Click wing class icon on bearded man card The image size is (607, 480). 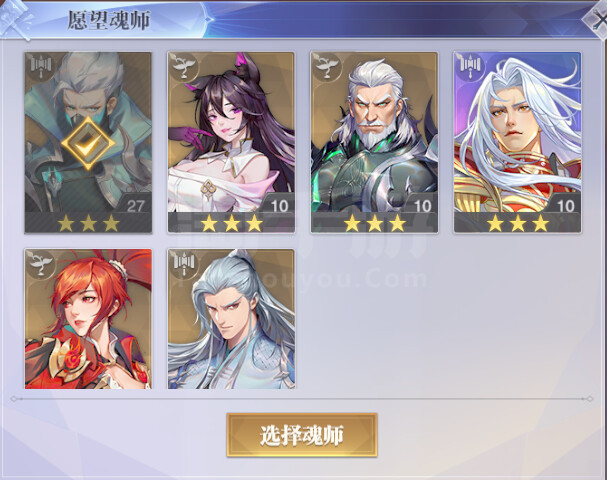(326, 66)
